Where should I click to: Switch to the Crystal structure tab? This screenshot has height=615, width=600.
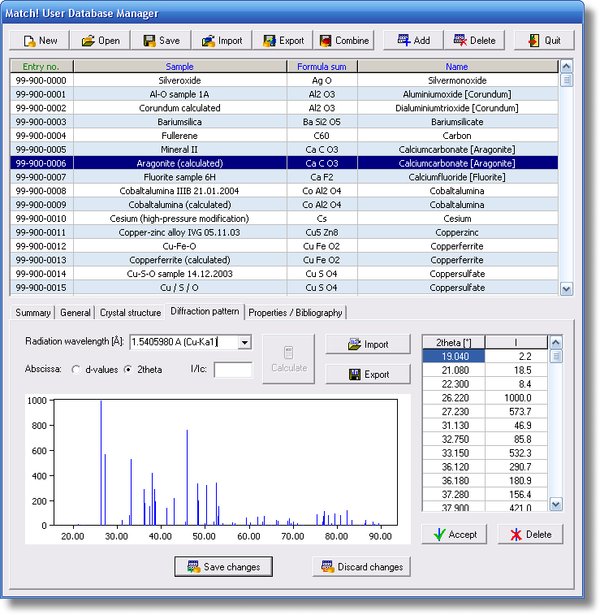coord(130,313)
